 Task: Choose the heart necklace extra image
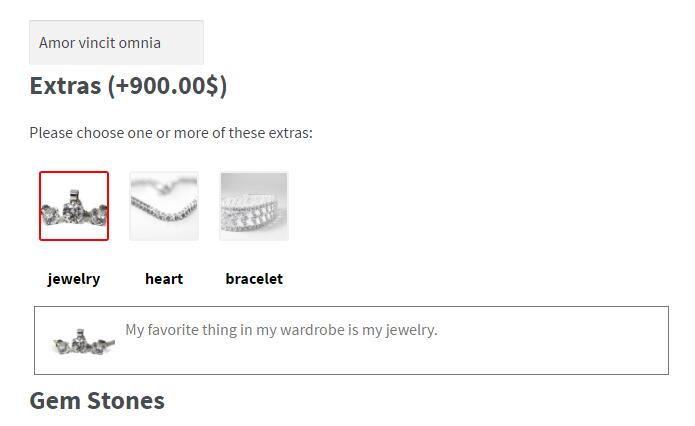[164, 206]
